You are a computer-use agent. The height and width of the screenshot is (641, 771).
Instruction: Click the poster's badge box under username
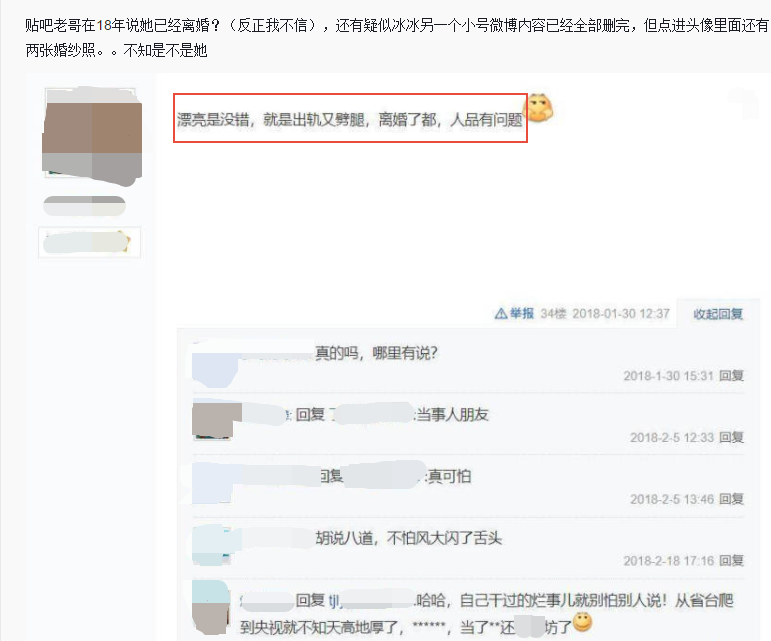pyautogui.click(x=89, y=242)
